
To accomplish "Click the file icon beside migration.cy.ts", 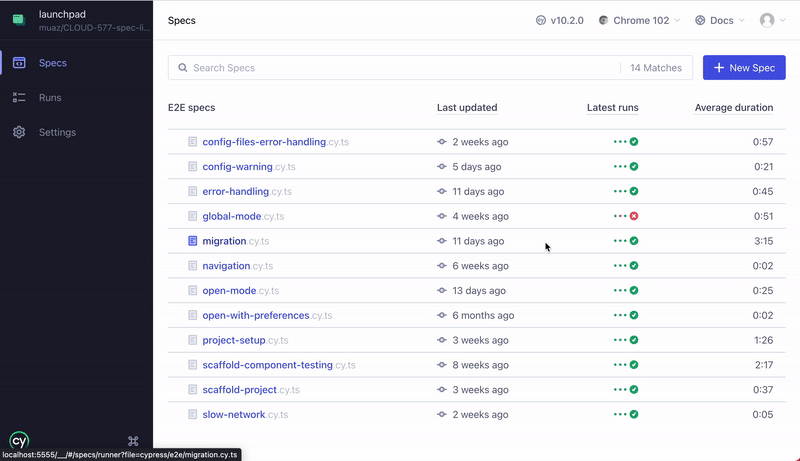I will pos(193,241).
